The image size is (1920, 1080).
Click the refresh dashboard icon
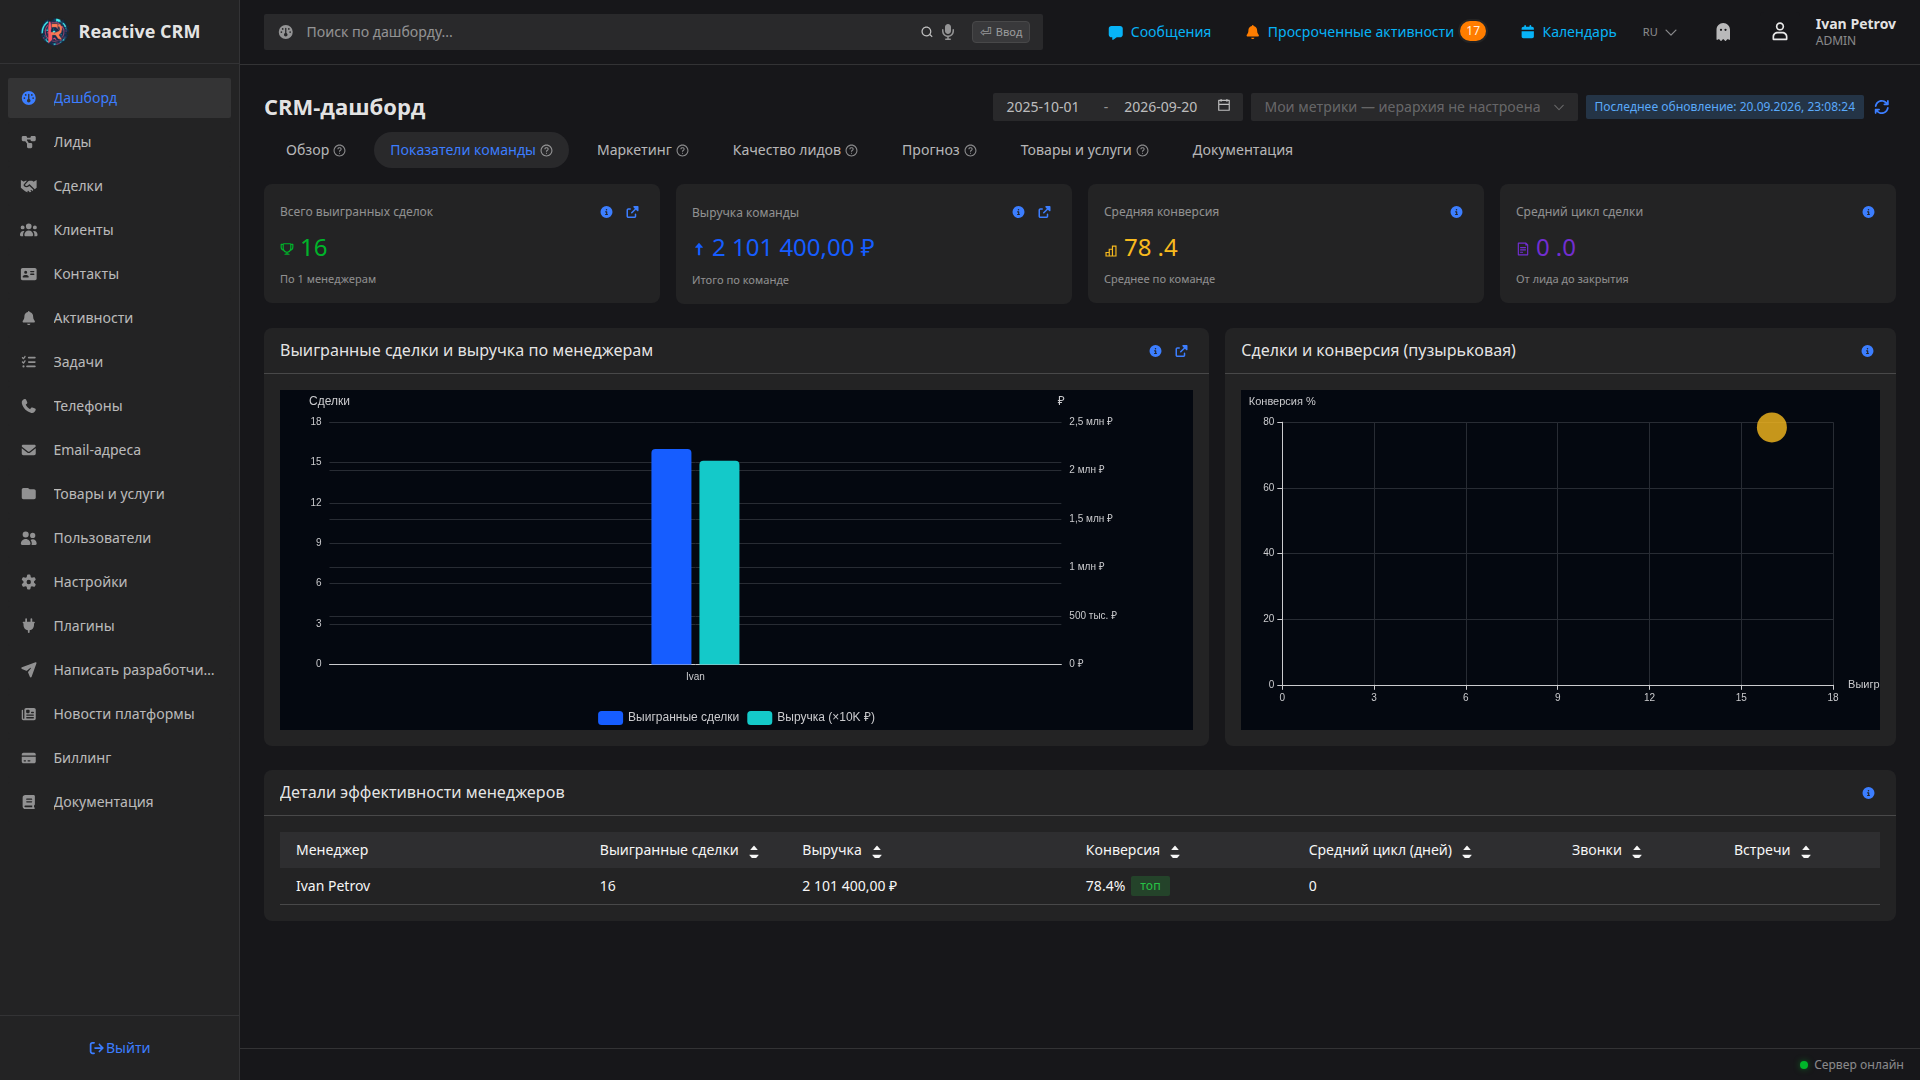click(x=1882, y=107)
